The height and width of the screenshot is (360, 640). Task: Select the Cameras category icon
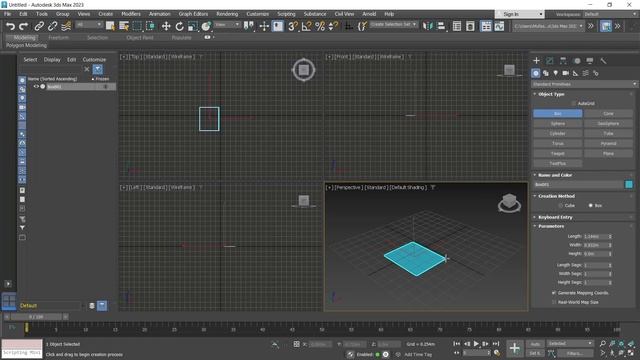click(x=566, y=73)
